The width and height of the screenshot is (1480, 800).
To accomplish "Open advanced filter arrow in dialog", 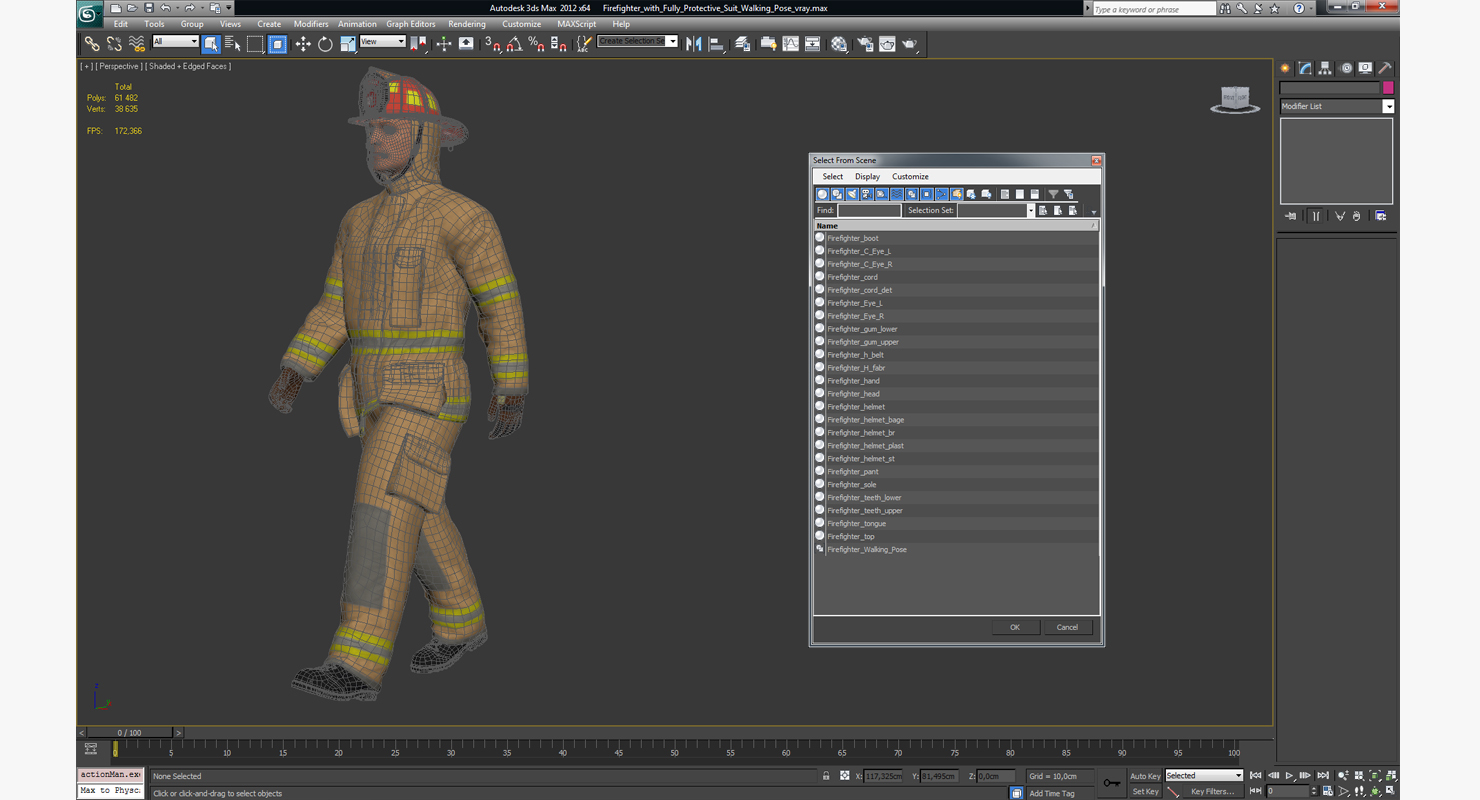I will tap(1094, 212).
